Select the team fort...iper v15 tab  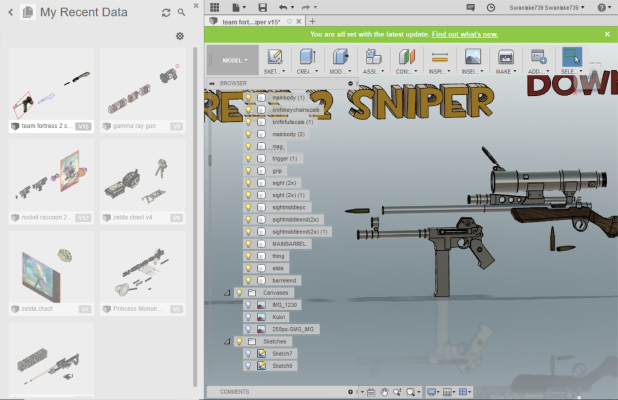pos(251,22)
